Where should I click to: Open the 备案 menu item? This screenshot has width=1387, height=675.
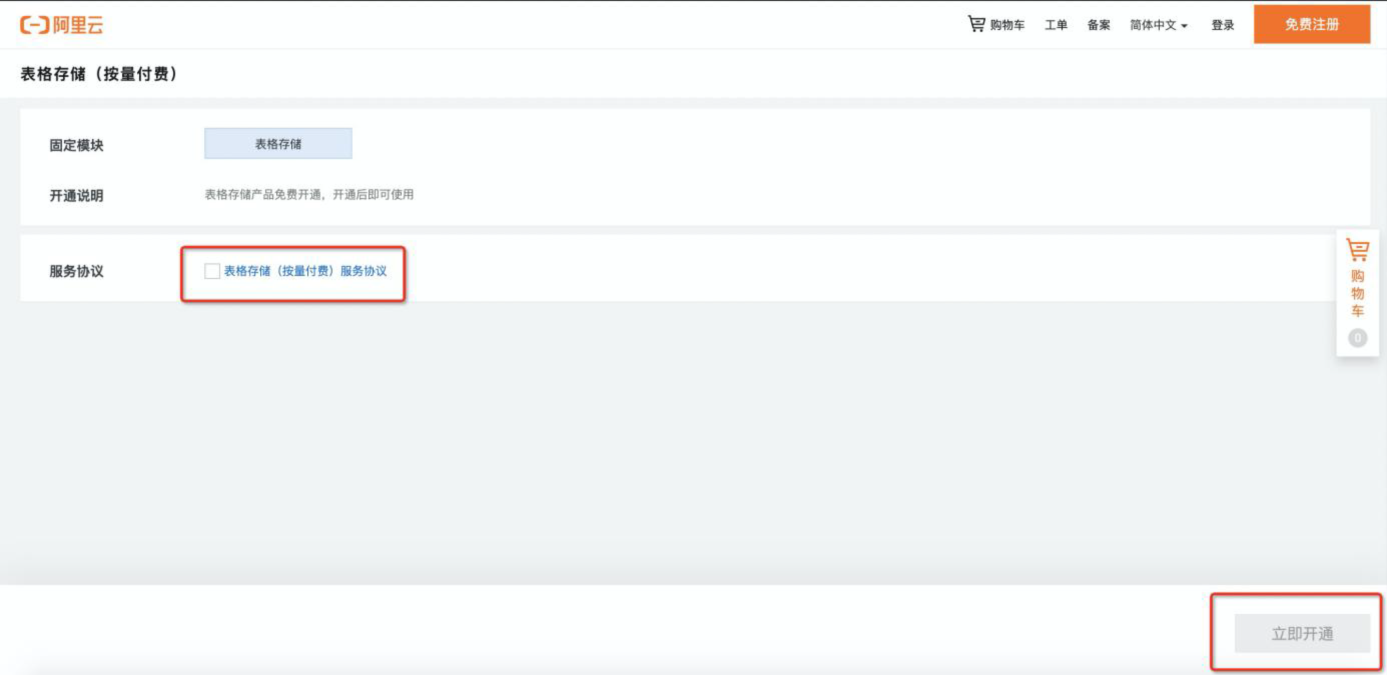(x=1099, y=25)
